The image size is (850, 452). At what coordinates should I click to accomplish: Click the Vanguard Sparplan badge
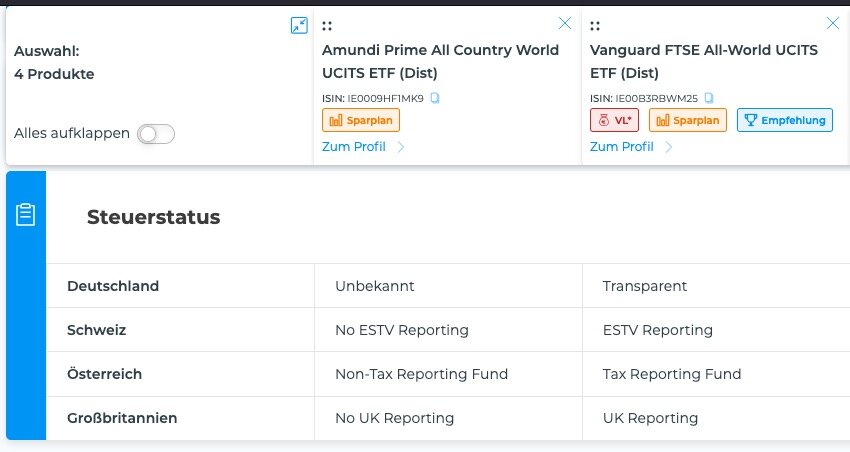pos(688,120)
